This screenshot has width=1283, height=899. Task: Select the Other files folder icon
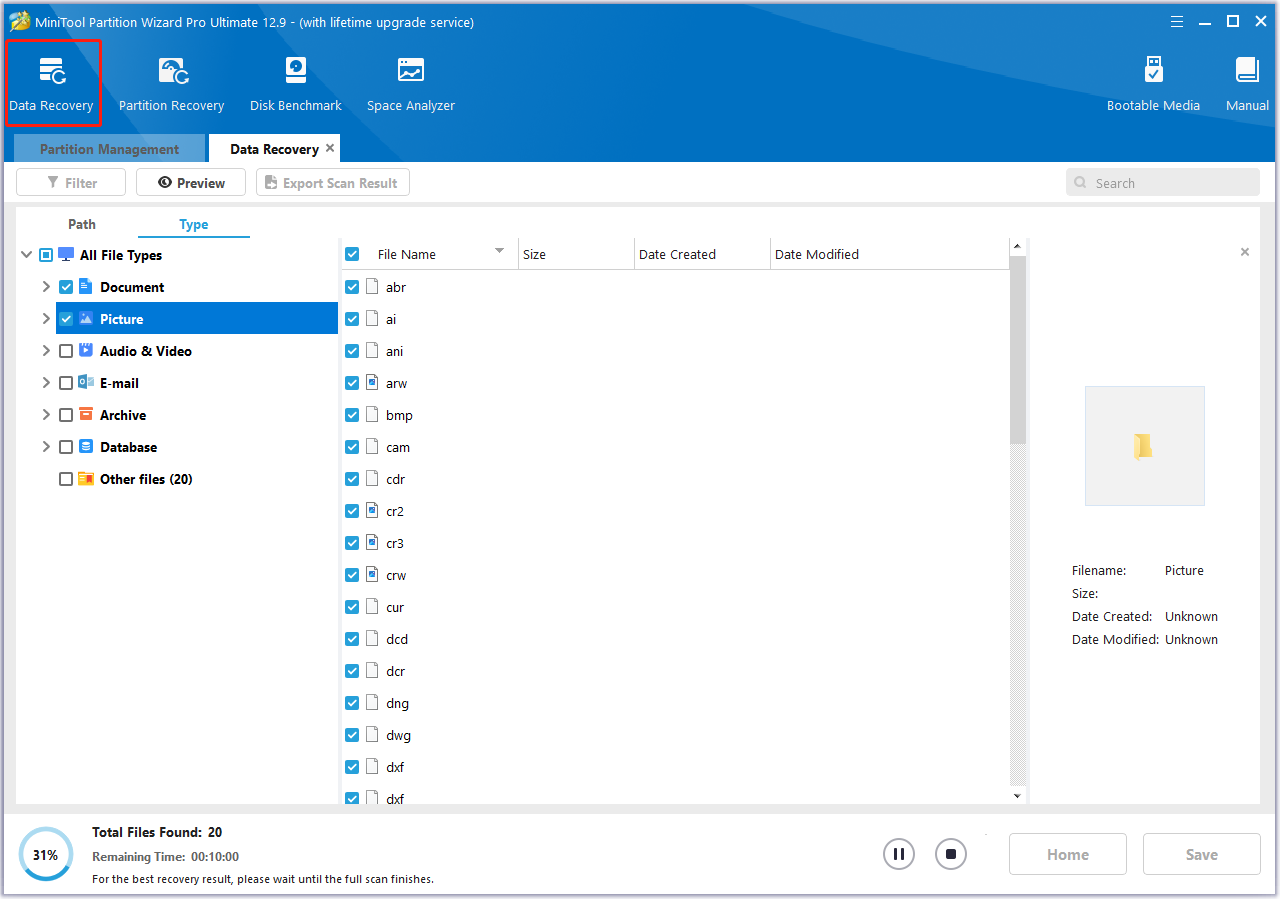(x=86, y=478)
